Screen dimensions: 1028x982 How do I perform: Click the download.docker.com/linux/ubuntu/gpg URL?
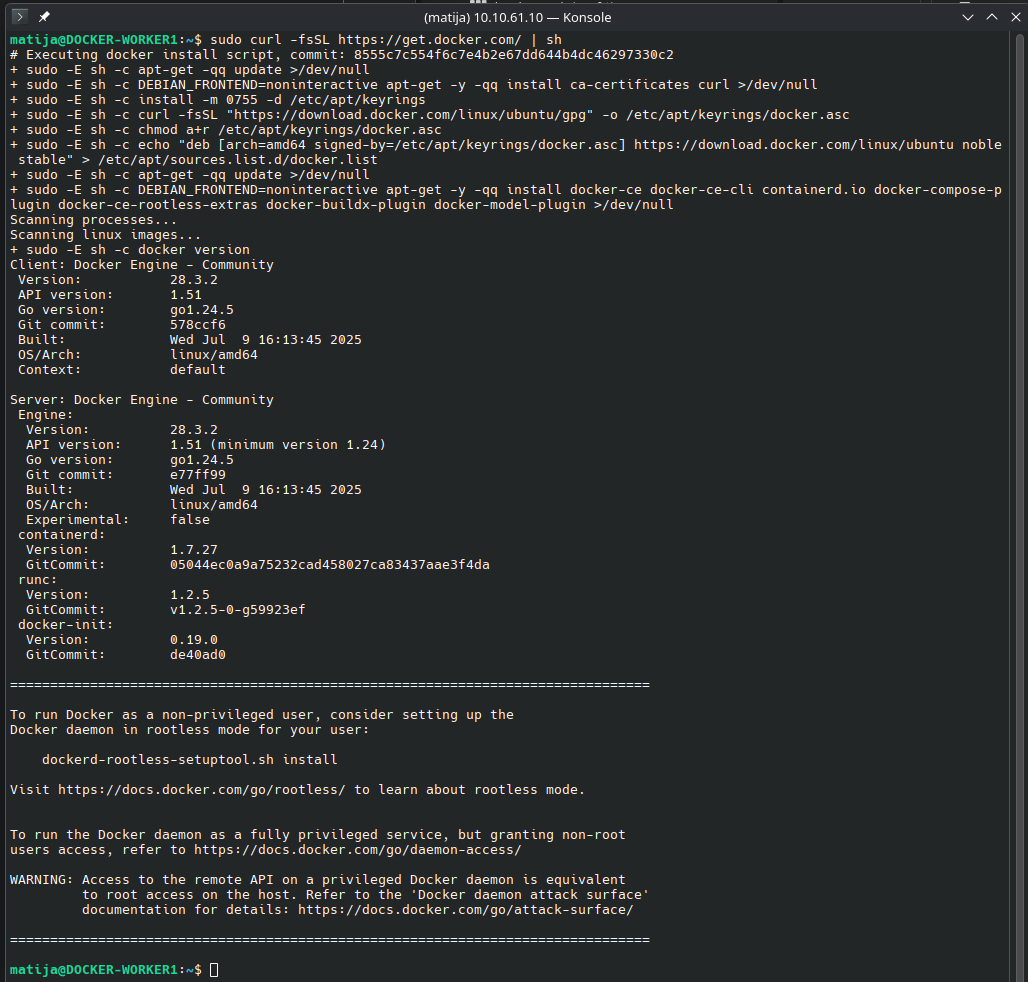coord(409,115)
